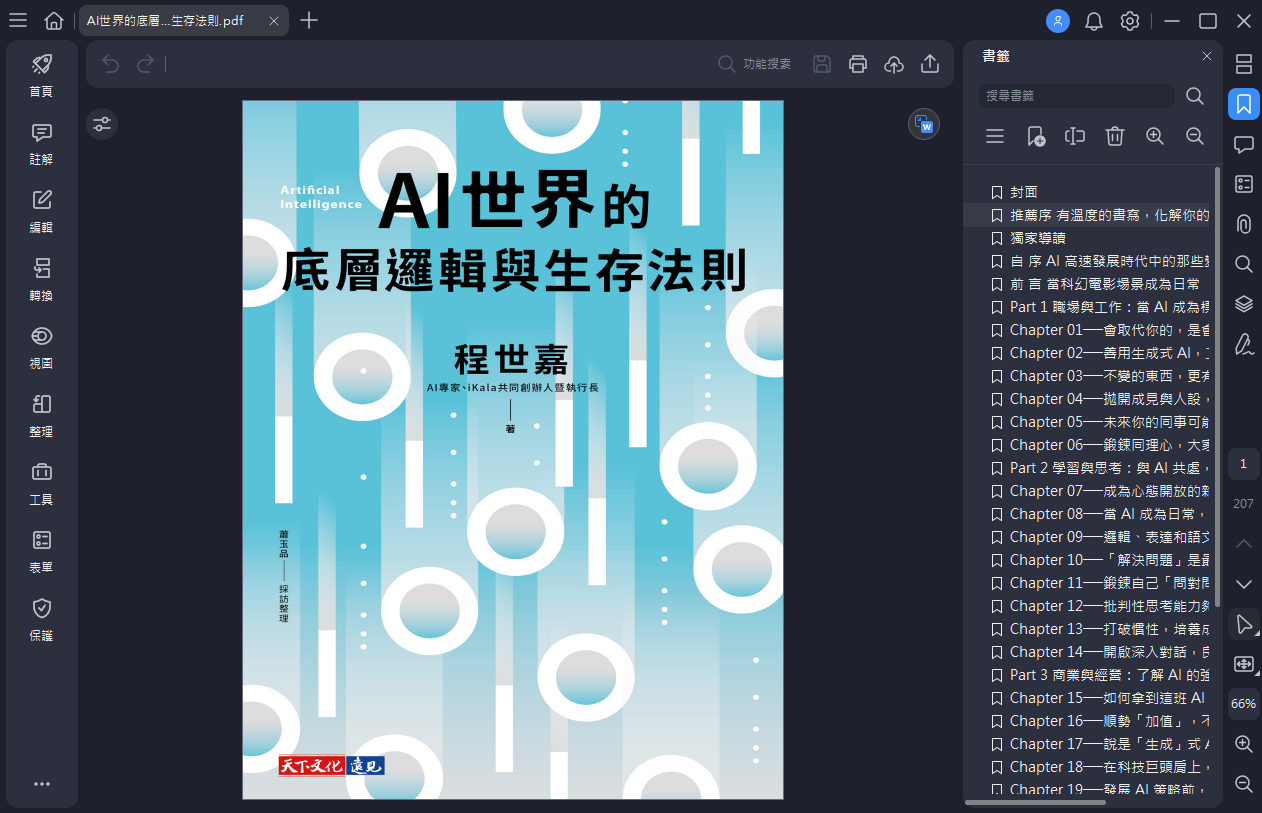Image resolution: width=1262 pixels, height=813 pixels.
Task: Upload document to cloud
Action: click(894, 64)
